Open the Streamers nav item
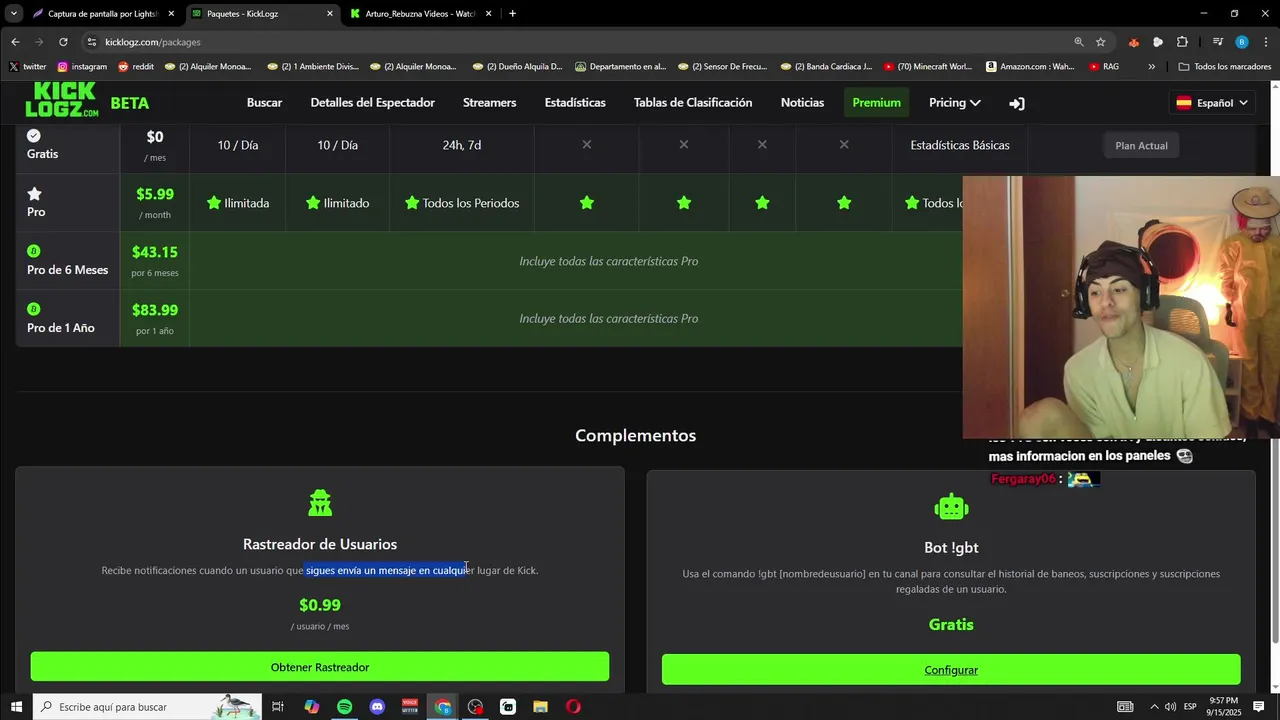The height and width of the screenshot is (720, 1280). [489, 103]
